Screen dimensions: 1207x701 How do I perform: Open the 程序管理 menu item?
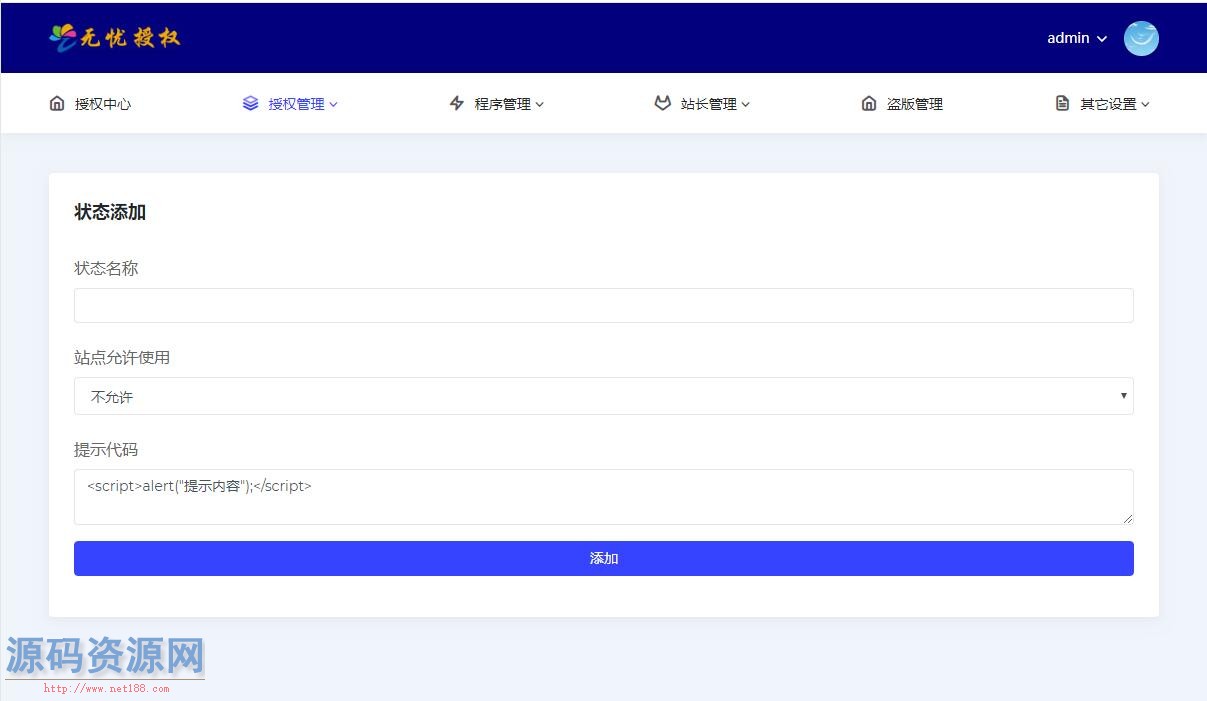pyautogui.click(x=497, y=103)
